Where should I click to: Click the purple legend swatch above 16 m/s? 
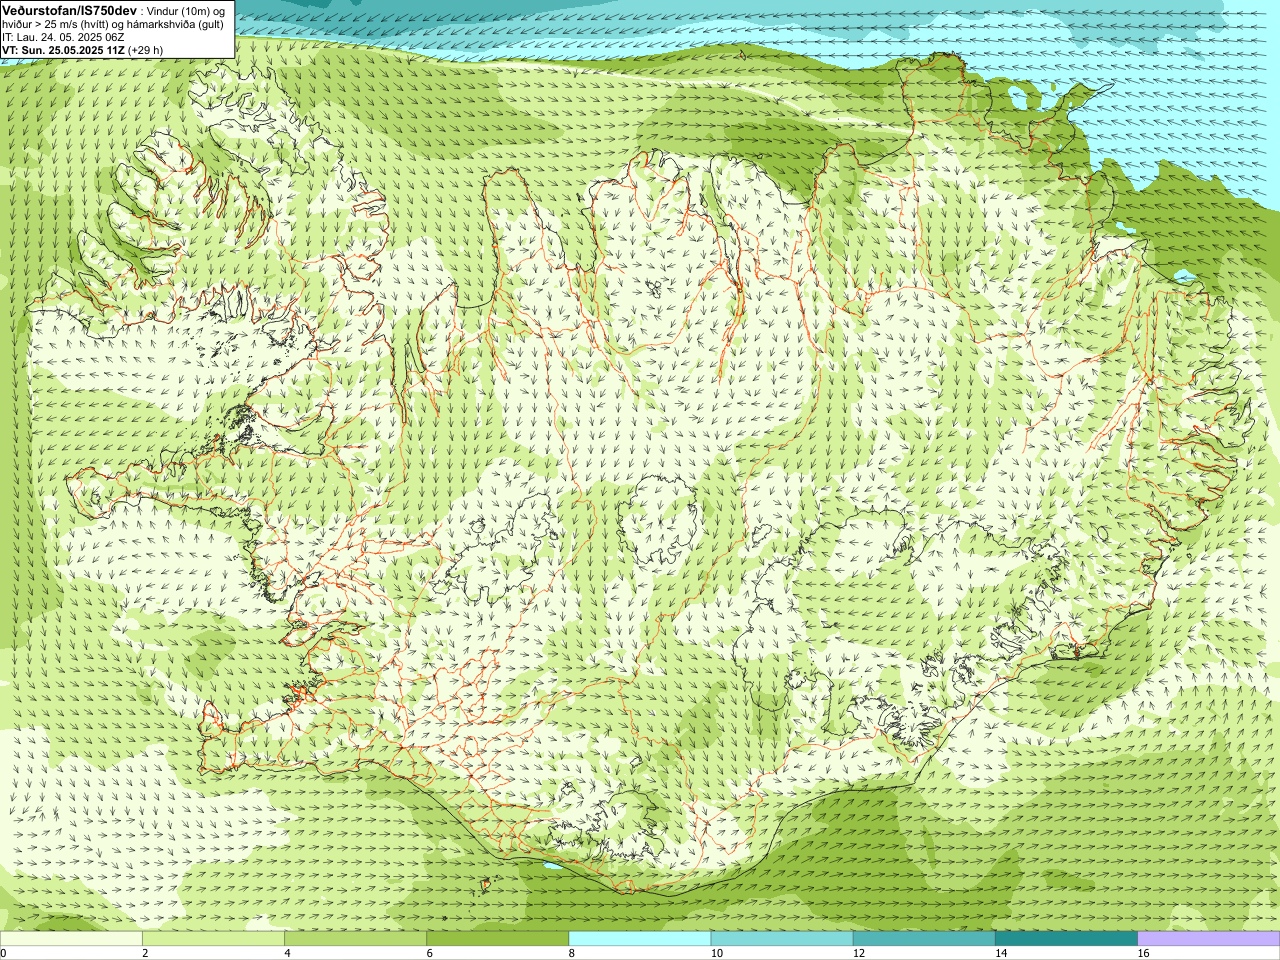[1209, 939]
